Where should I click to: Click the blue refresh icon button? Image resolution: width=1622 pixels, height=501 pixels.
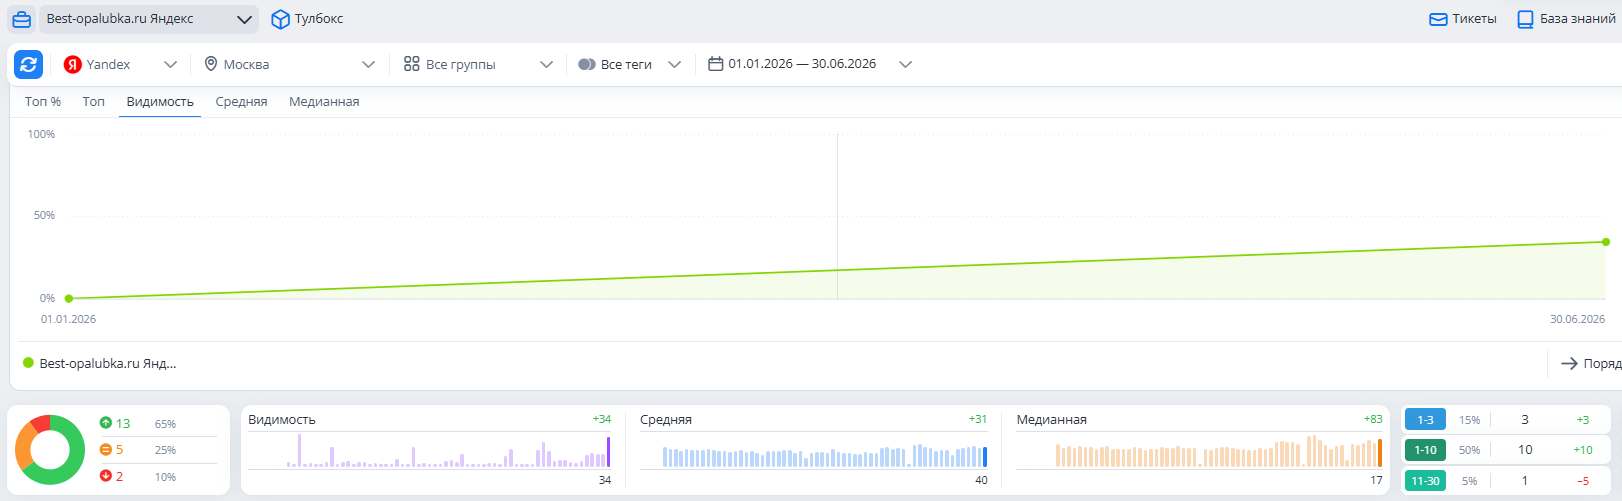pos(28,64)
